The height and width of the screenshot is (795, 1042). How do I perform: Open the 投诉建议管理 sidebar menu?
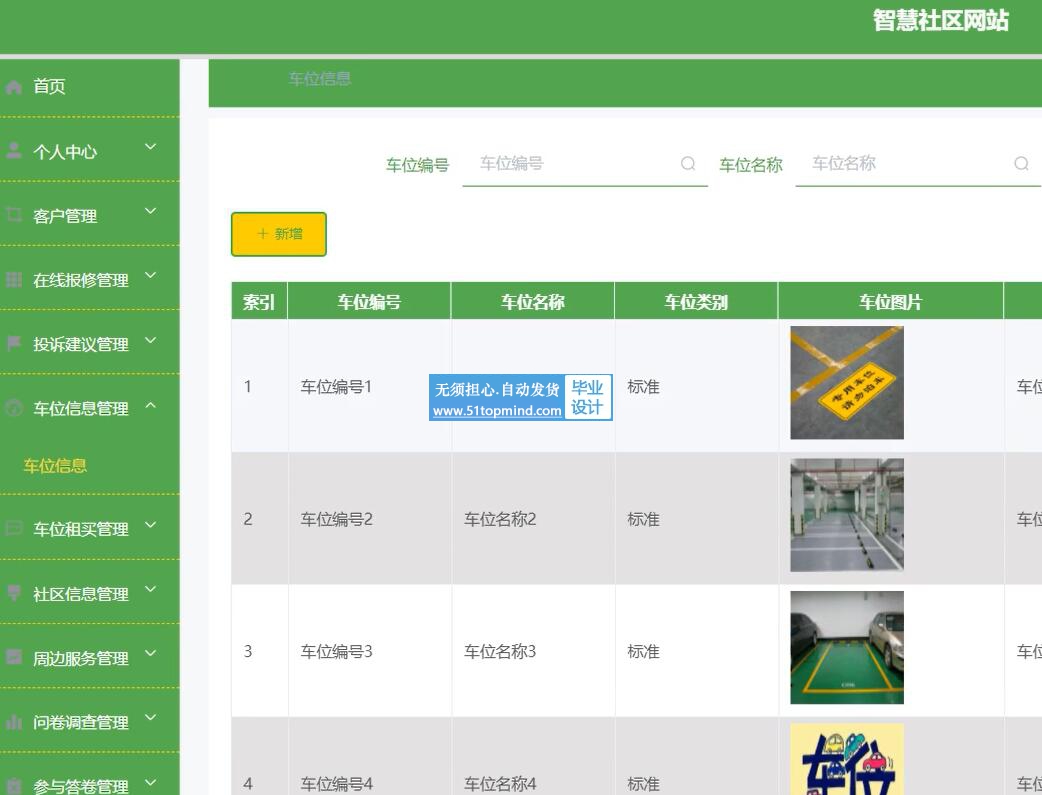[x=90, y=343]
